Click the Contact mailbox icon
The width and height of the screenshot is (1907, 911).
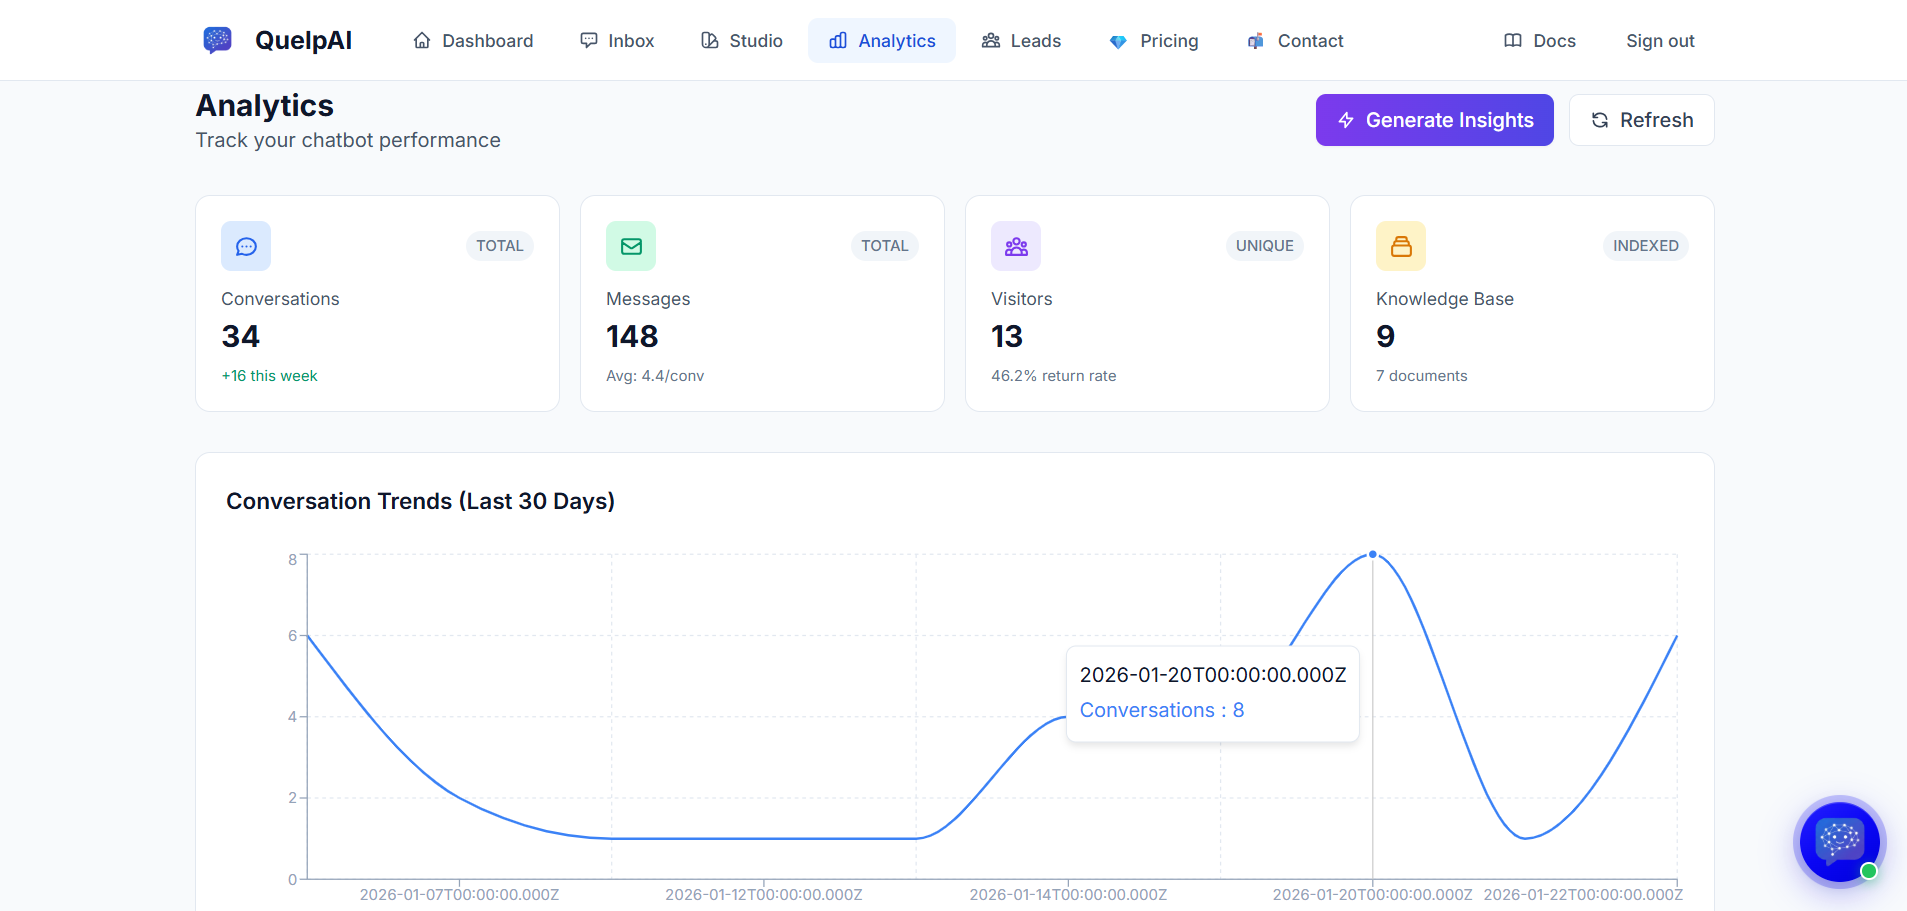[x=1256, y=41]
